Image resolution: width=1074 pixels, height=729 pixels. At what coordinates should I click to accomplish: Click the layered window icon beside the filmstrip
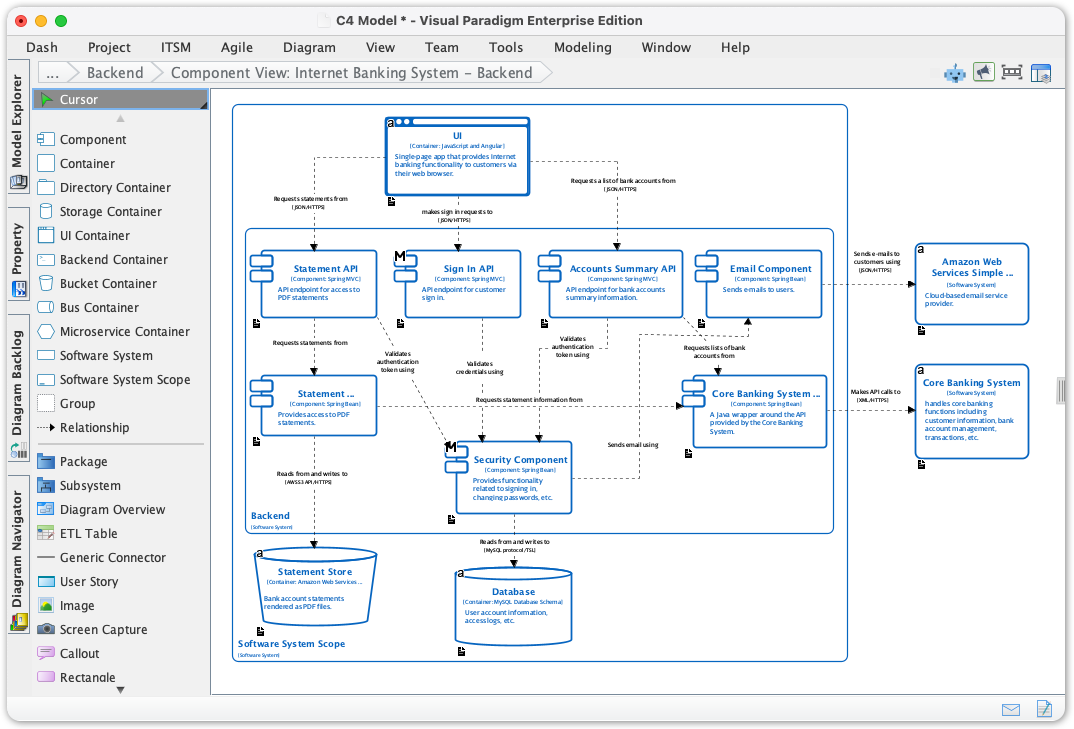(1040, 72)
